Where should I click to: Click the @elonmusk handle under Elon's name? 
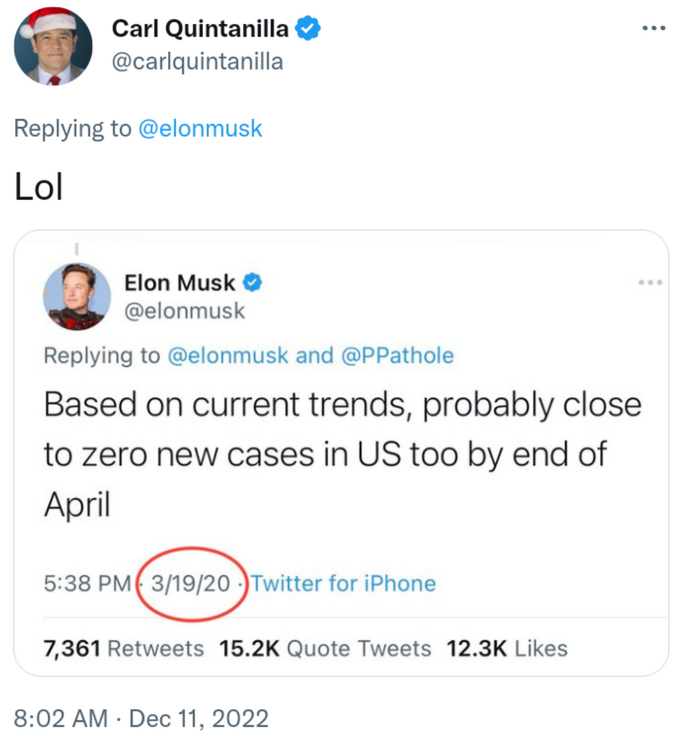[x=184, y=311]
